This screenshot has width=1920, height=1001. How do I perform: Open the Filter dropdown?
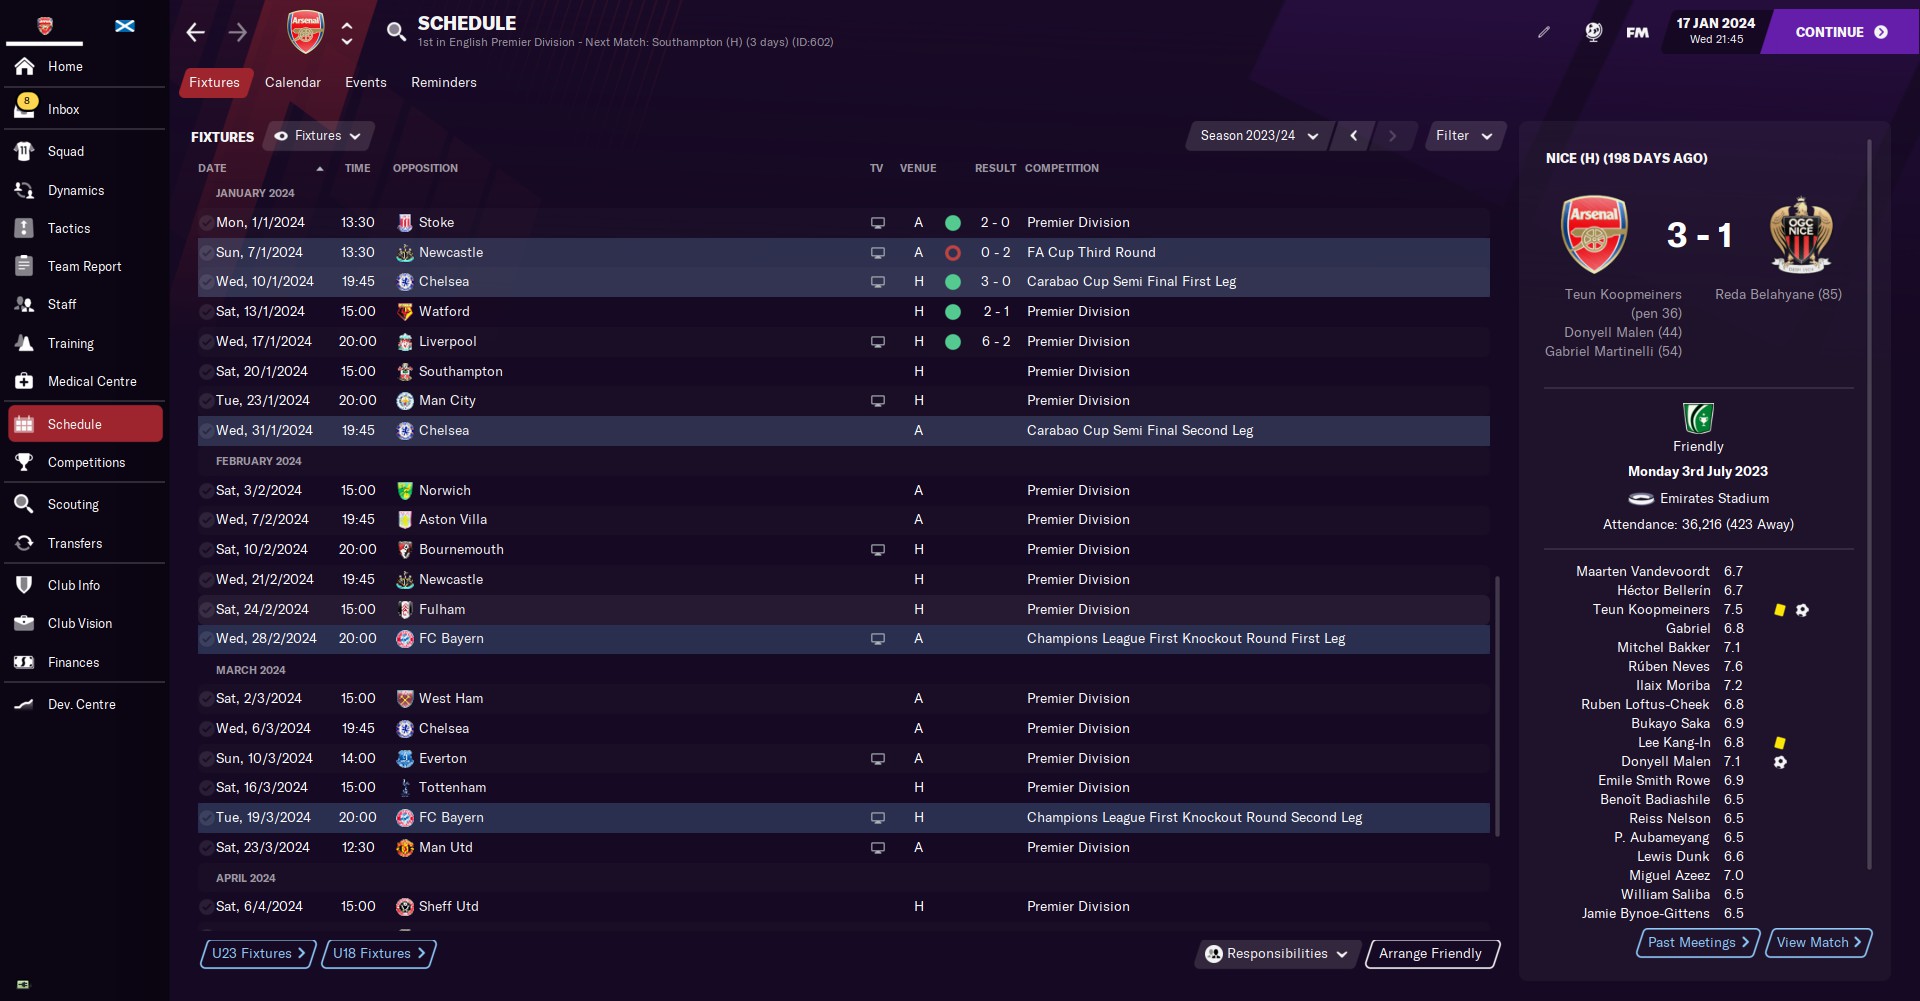pyautogui.click(x=1463, y=136)
